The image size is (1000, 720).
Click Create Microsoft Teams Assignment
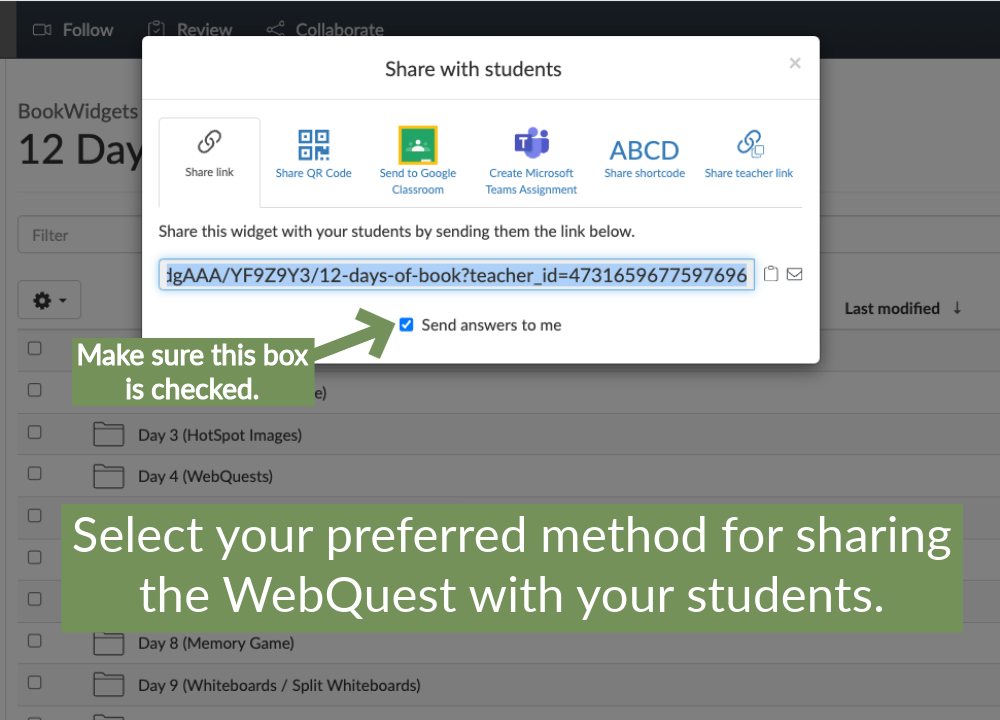(x=531, y=155)
